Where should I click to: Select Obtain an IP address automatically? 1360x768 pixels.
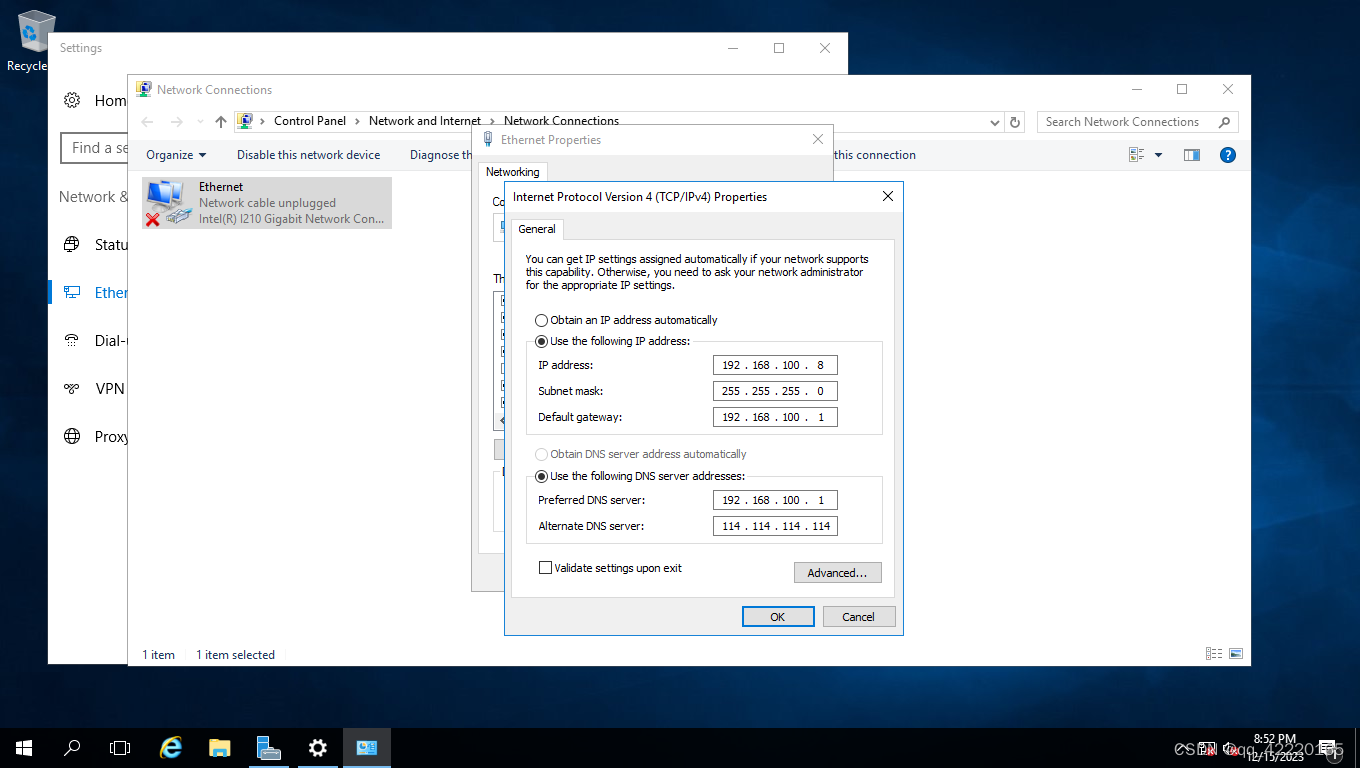[x=541, y=320]
